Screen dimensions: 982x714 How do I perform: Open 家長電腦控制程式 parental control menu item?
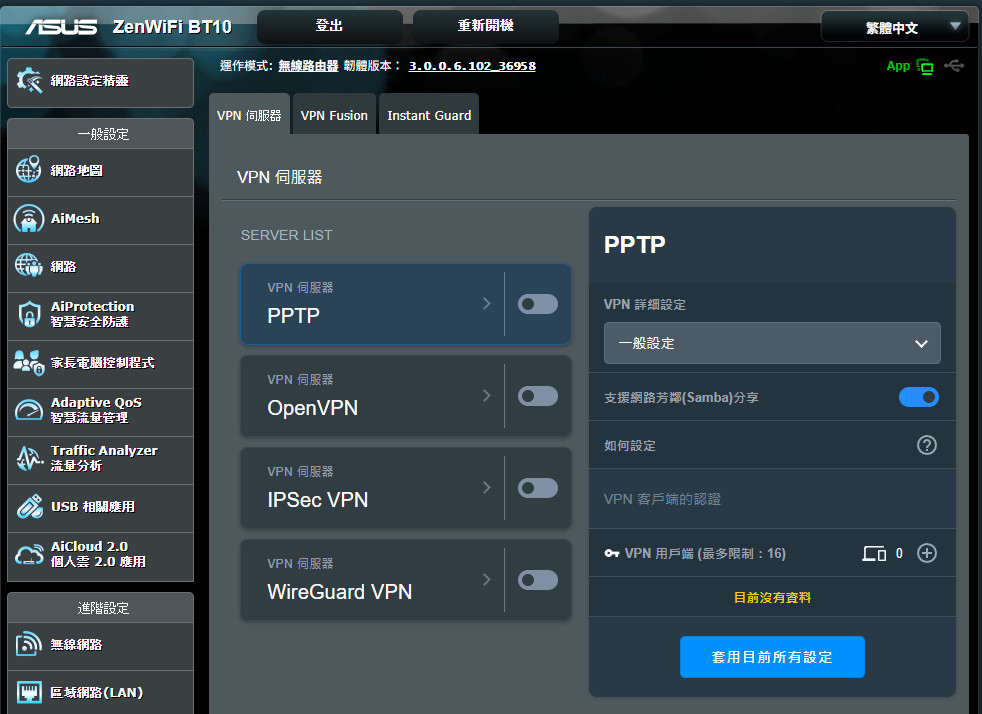(x=101, y=363)
